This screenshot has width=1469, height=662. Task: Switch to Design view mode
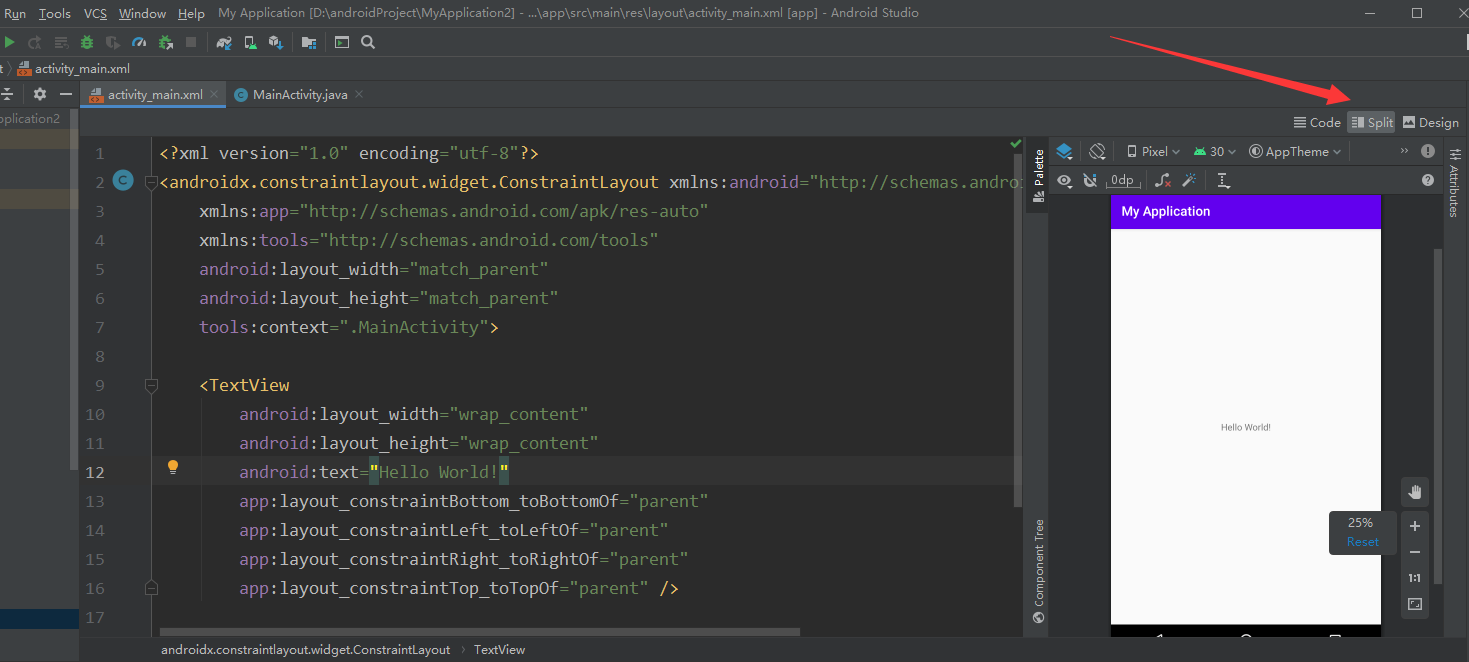1430,121
